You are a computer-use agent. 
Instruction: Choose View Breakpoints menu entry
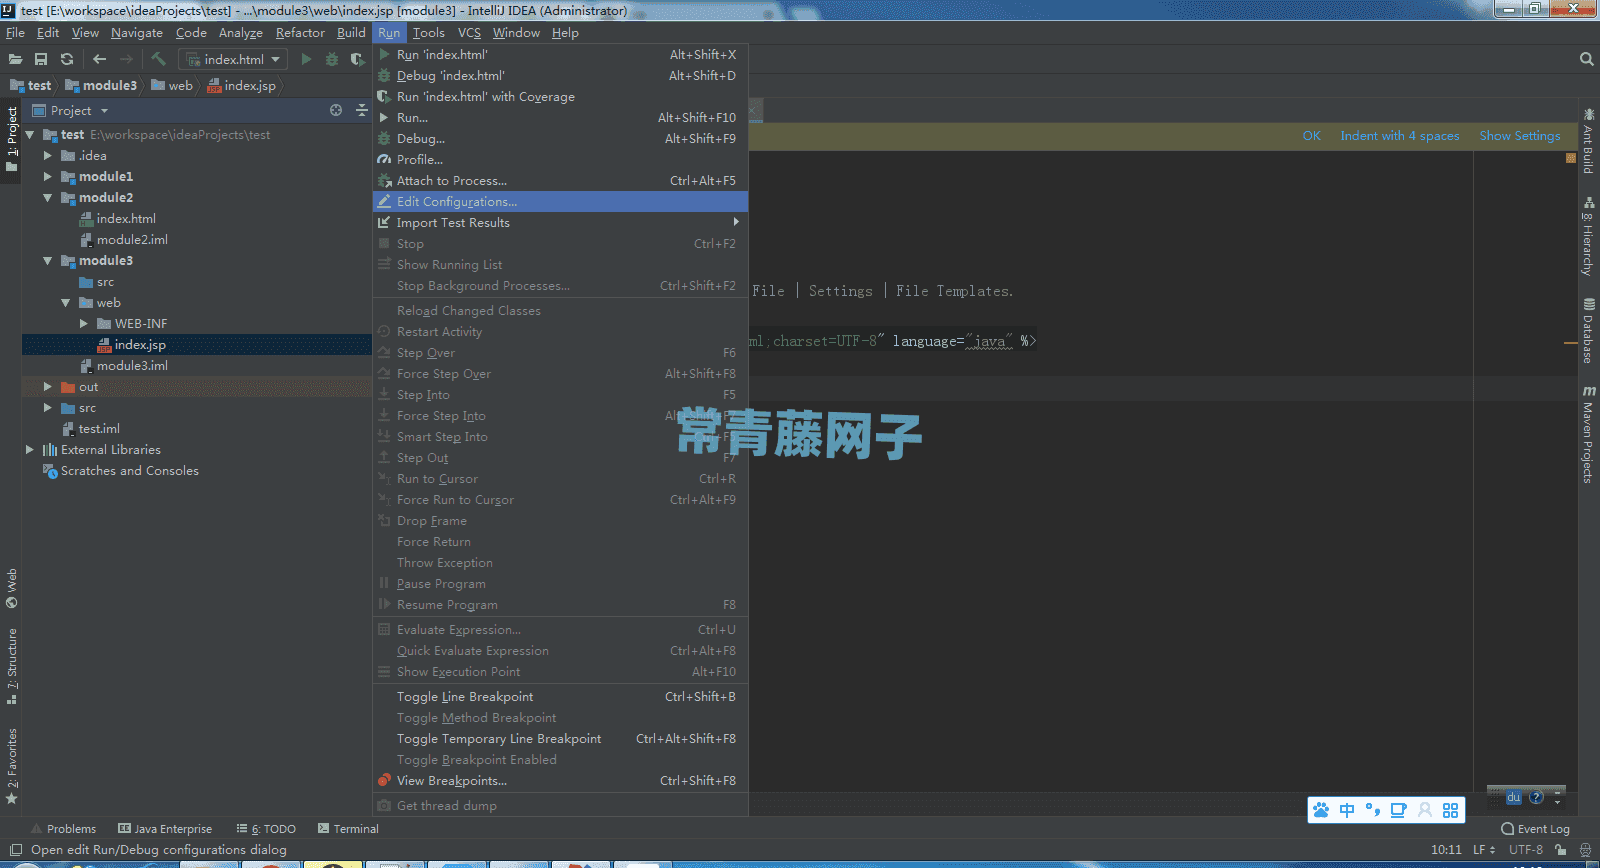tap(560, 780)
